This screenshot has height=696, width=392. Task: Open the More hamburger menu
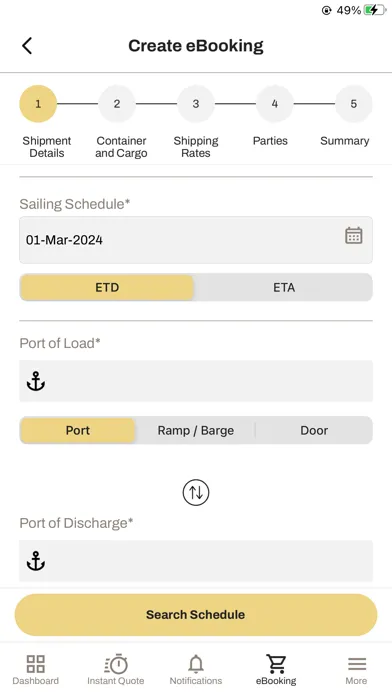[x=356, y=664]
